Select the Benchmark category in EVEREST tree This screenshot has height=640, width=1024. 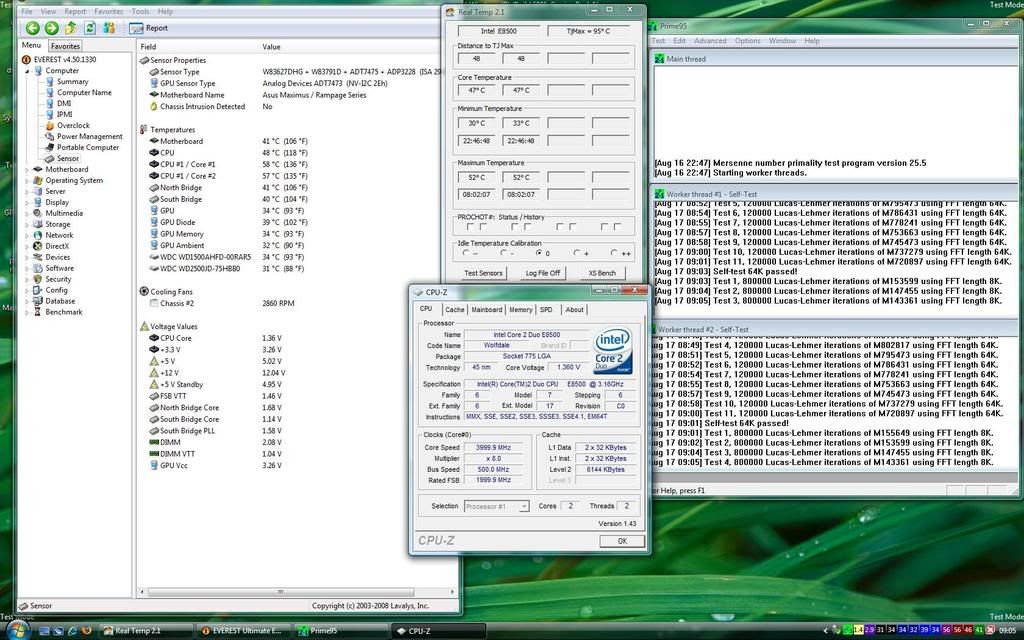58,312
